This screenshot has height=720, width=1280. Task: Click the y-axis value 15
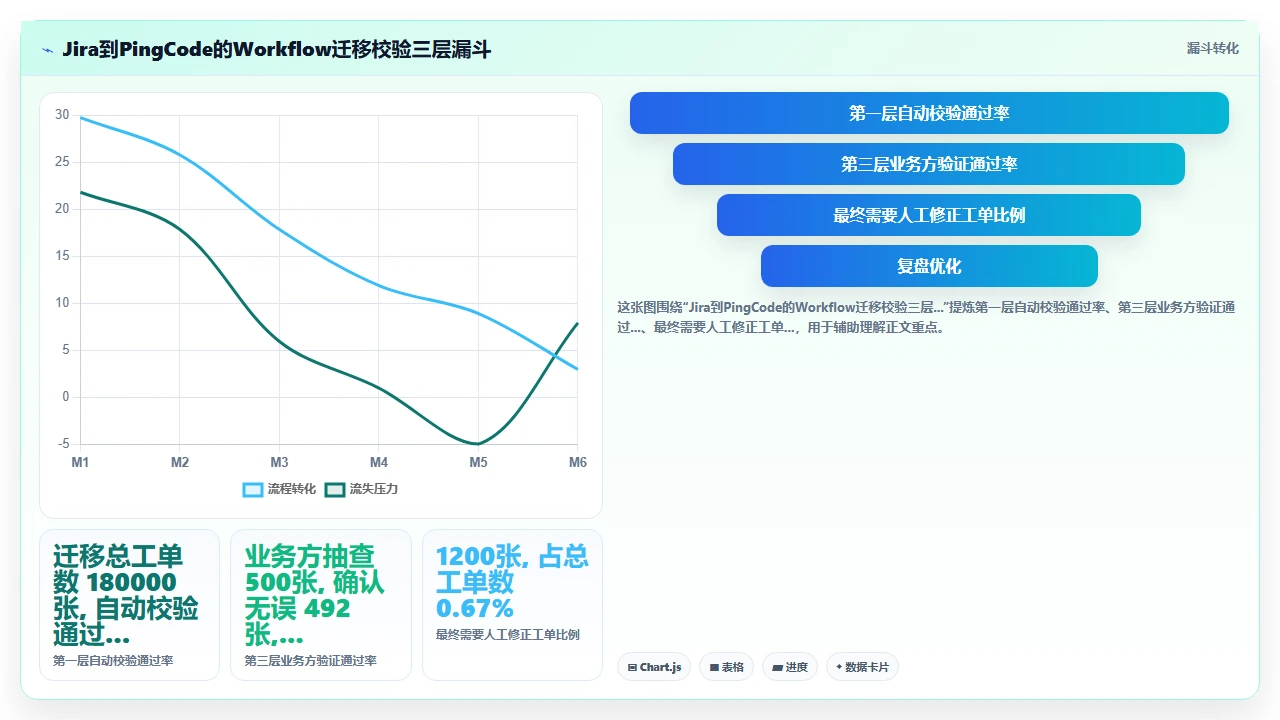pyautogui.click(x=62, y=256)
